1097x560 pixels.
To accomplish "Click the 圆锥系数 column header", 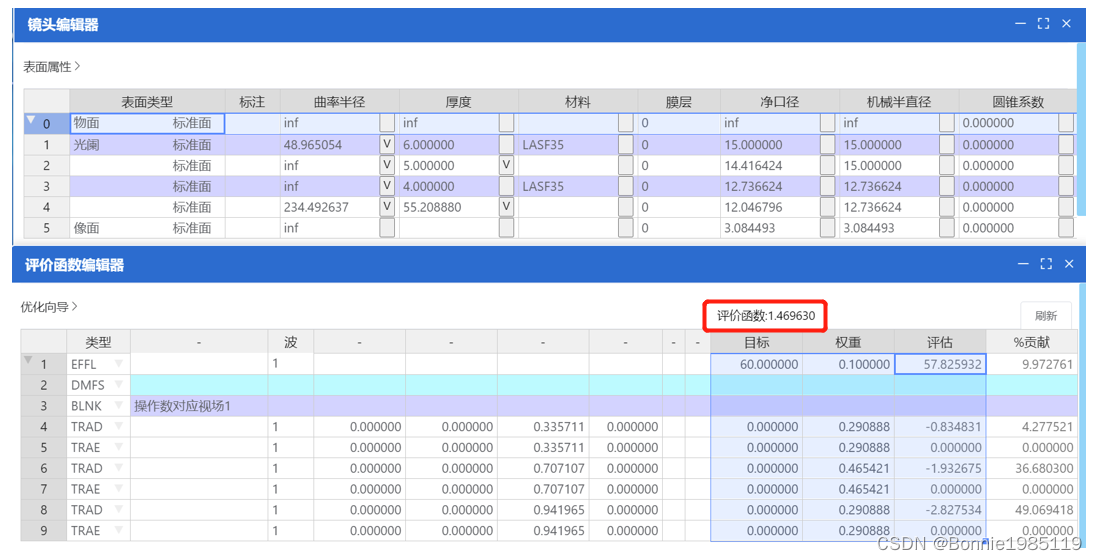I will coord(1018,102).
